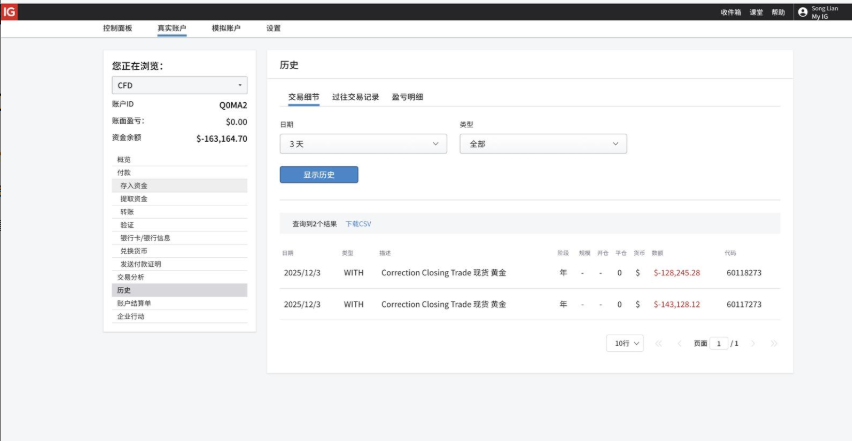This screenshot has height=441, width=852.
Task: Select 提取资金 in the sidebar
Action: tap(132, 199)
